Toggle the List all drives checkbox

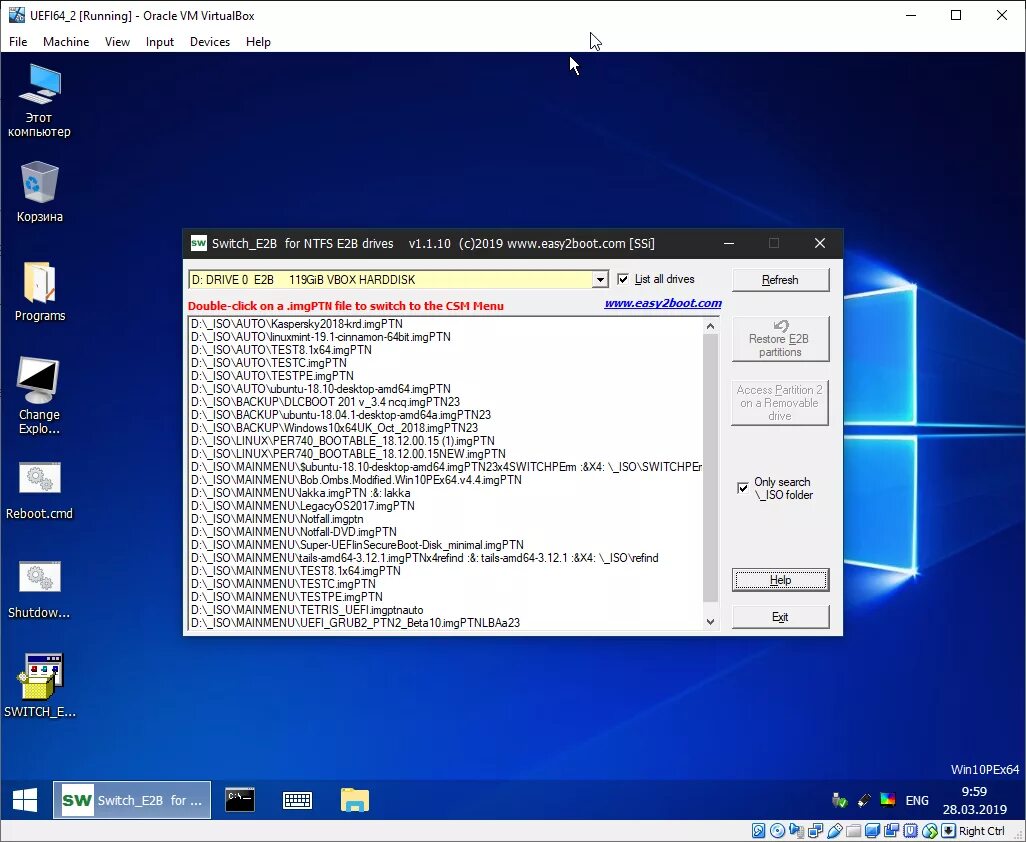click(x=623, y=279)
